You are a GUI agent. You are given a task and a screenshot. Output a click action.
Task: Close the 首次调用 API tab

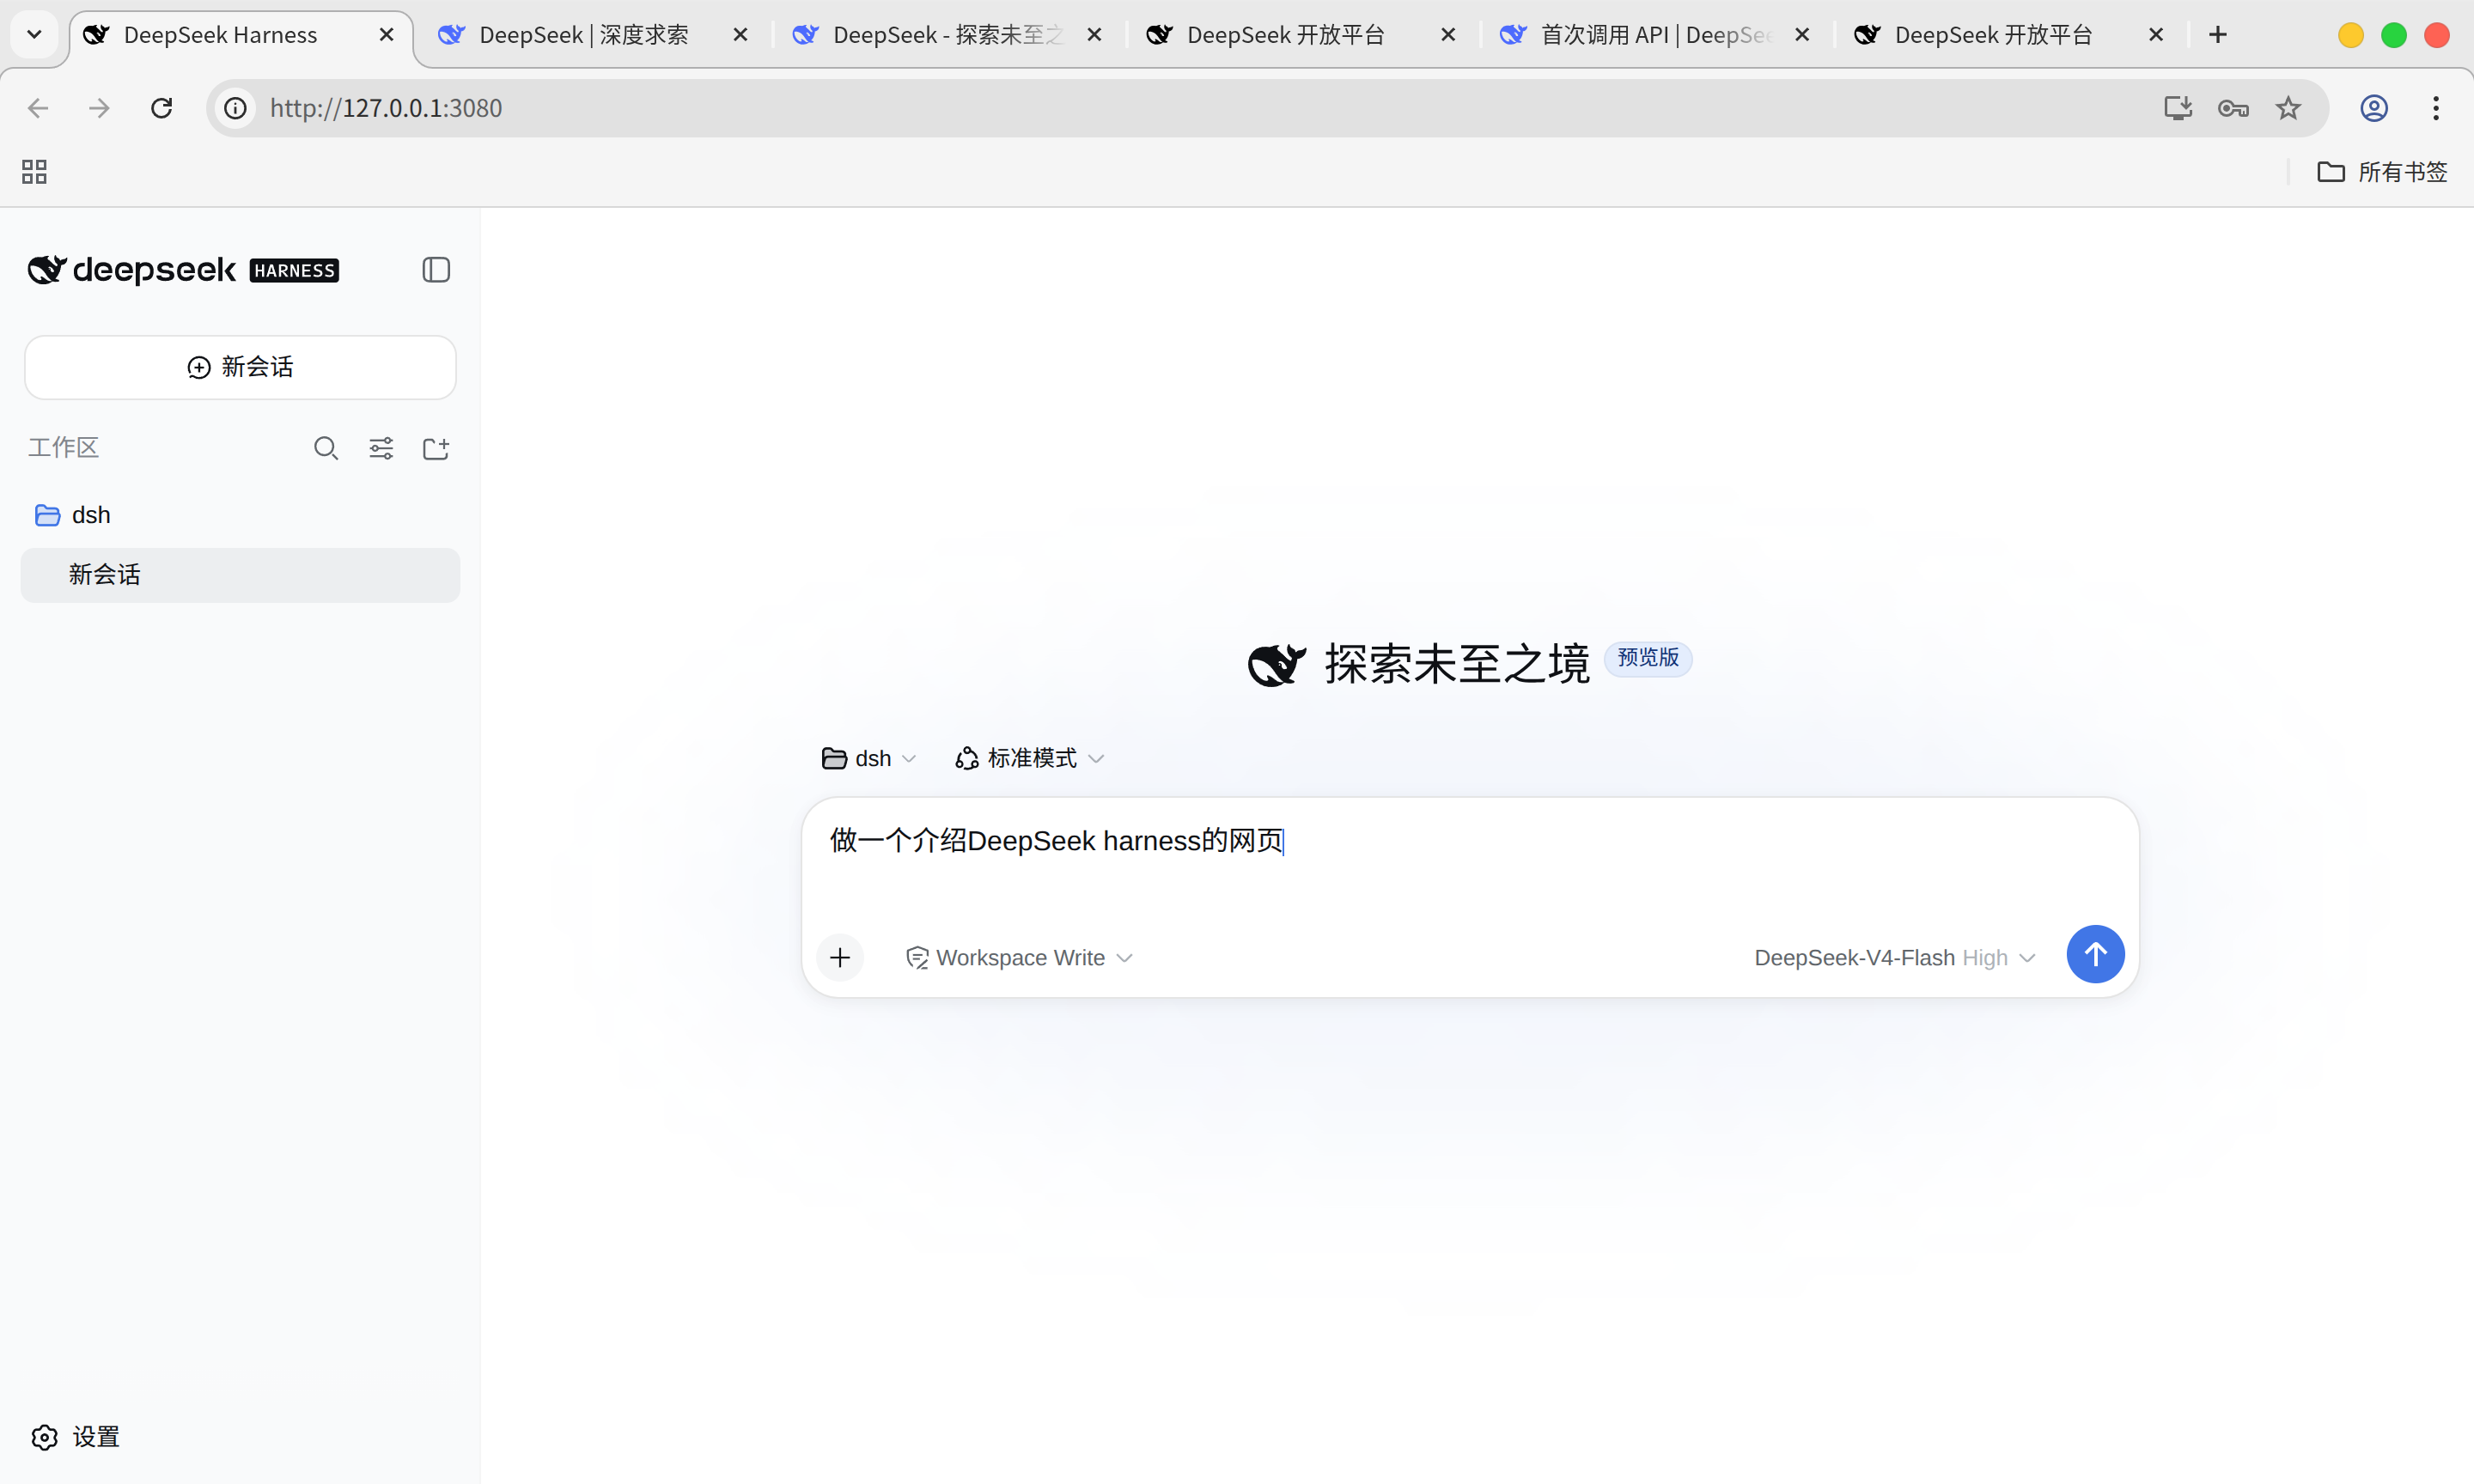1803,35
